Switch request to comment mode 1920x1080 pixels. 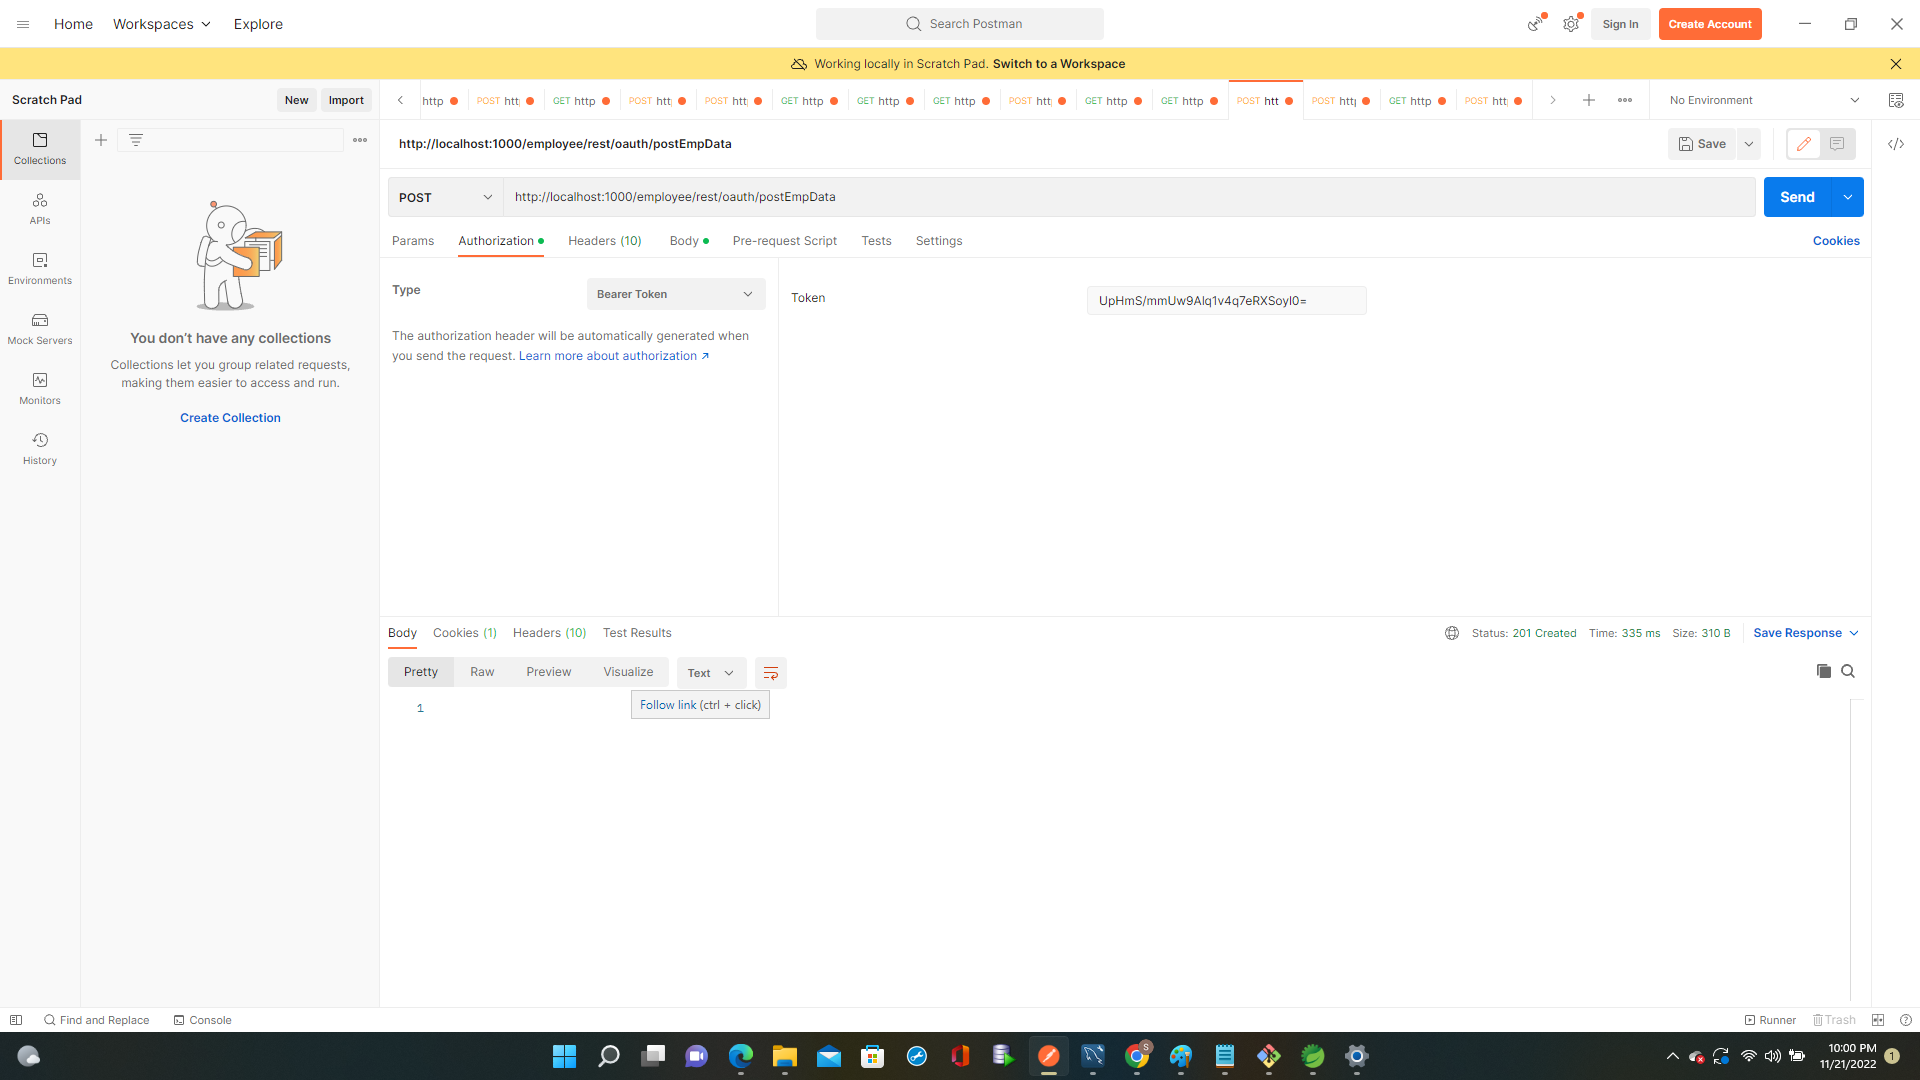click(x=1836, y=144)
